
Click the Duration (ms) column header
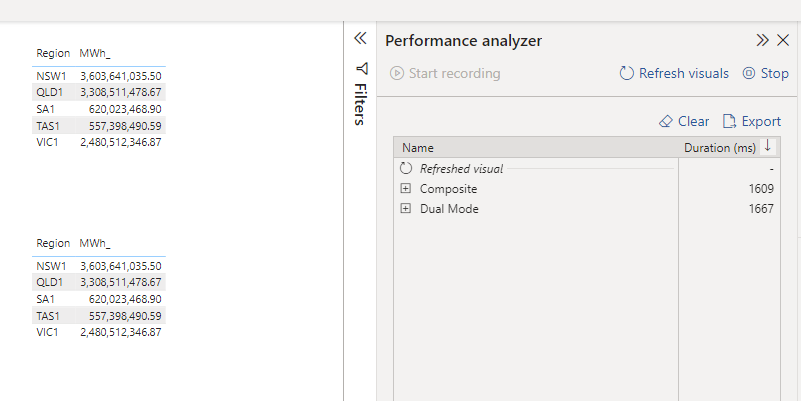720,148
